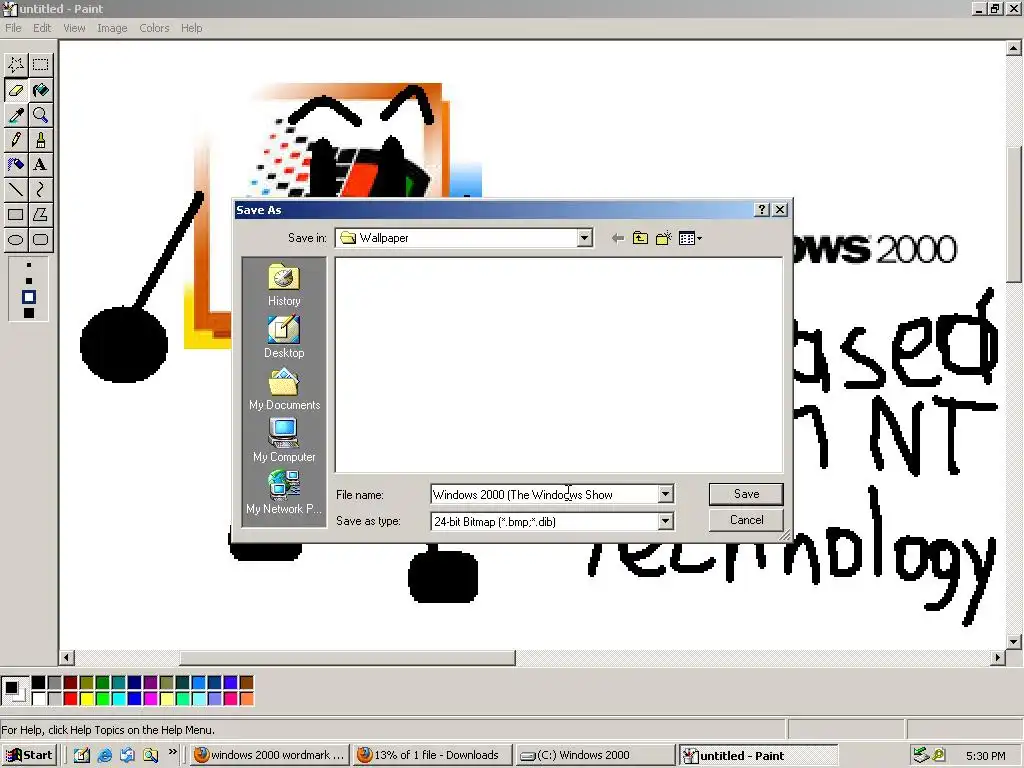
Task: Pick the Rounded Rectangle tool
Action: [40, 240]
